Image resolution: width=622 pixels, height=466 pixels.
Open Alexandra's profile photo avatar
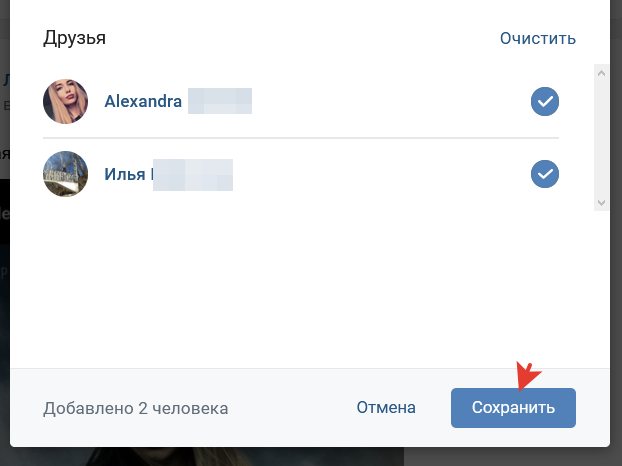point(65,102)
